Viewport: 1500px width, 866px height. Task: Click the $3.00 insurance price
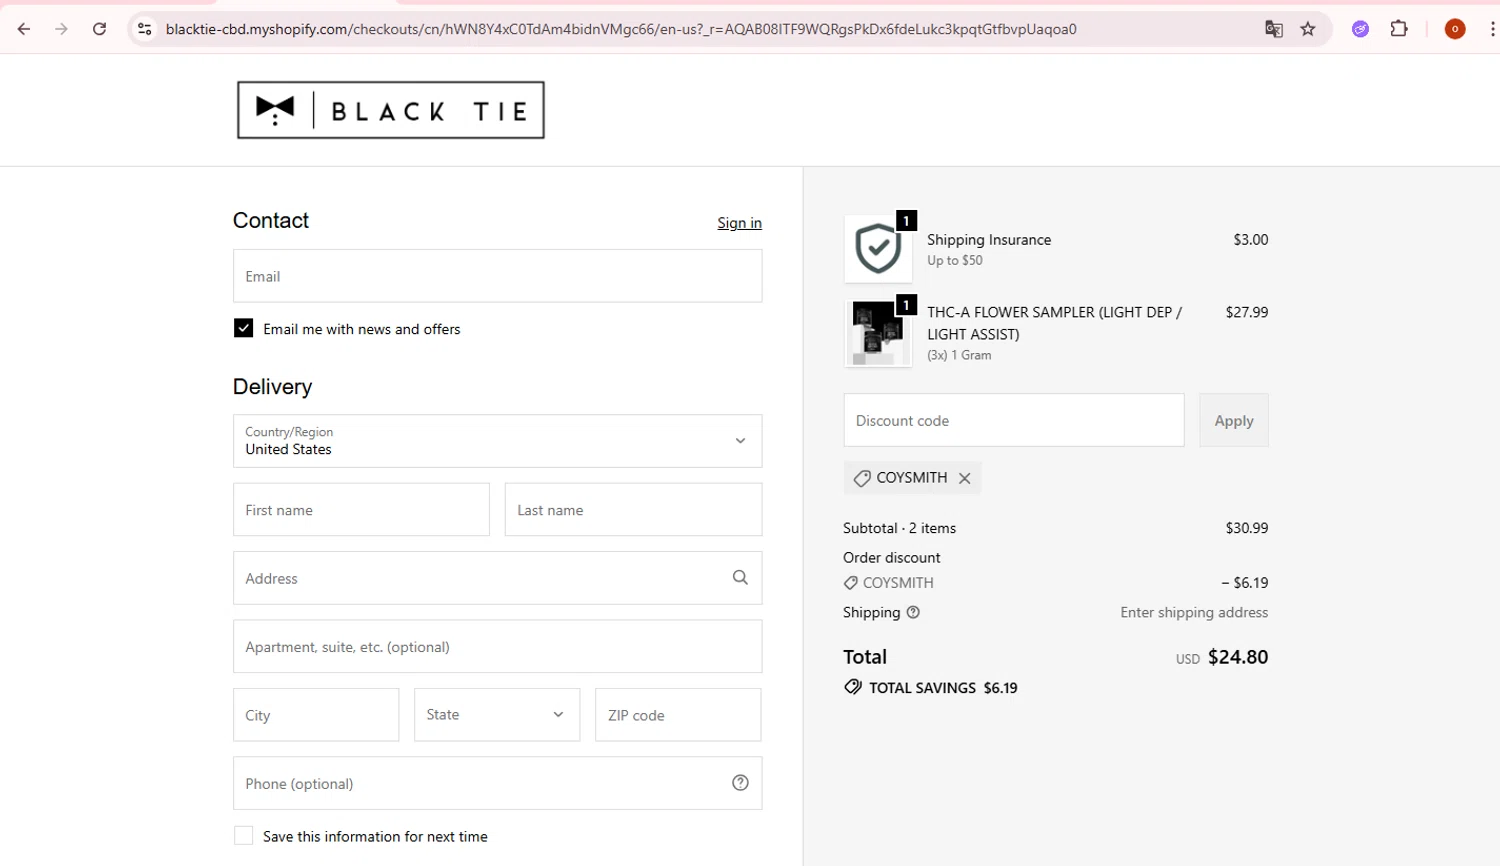tap(1251, 239)
